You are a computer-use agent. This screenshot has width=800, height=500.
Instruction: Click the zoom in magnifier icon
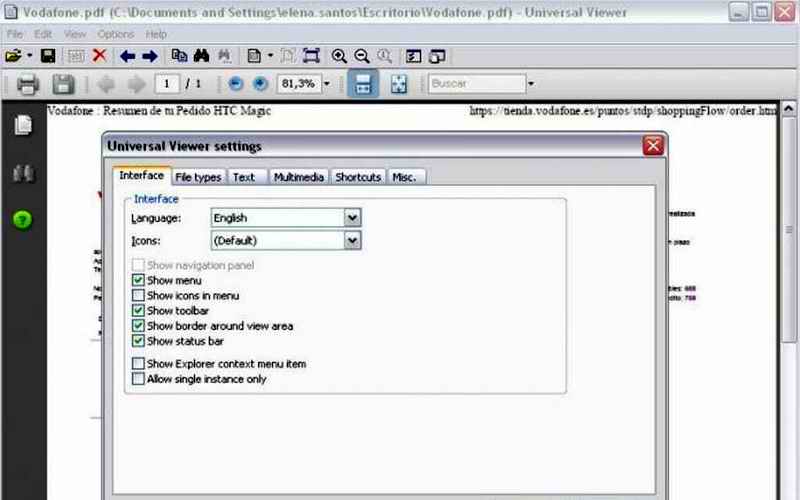coord(339,56)
